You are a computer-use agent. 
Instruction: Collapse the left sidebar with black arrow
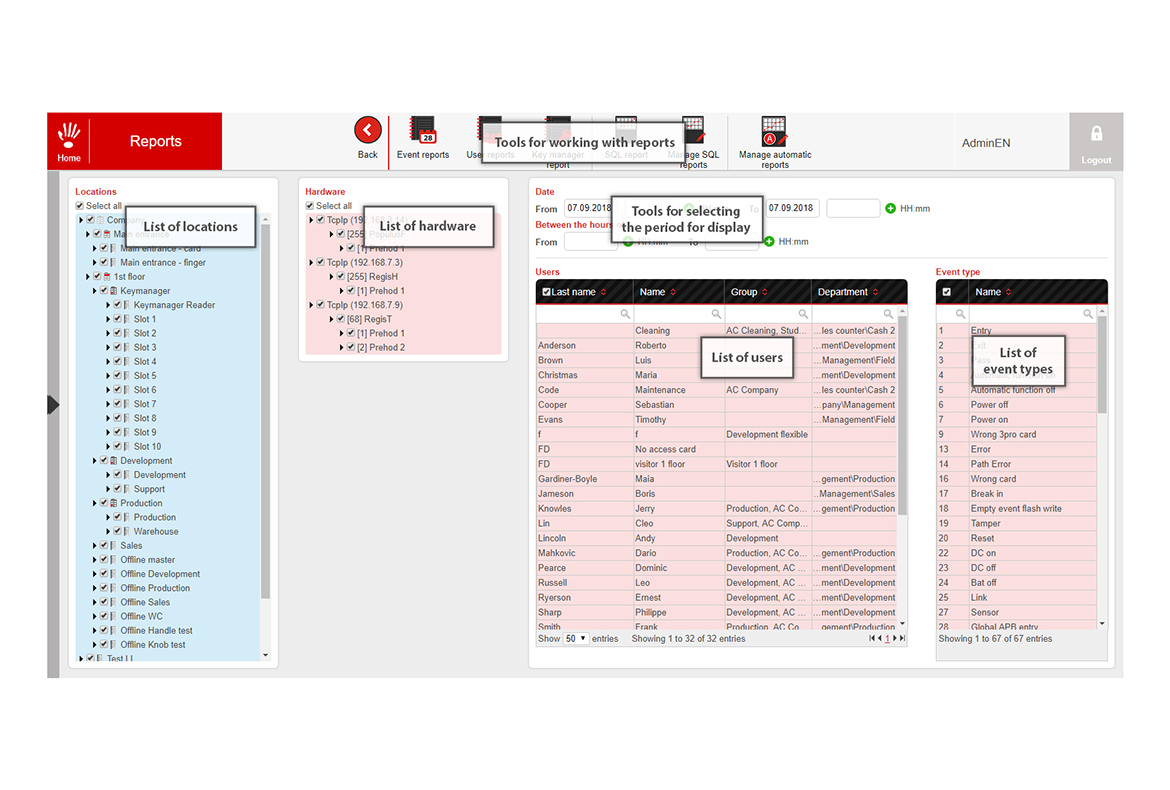point(53,405)
